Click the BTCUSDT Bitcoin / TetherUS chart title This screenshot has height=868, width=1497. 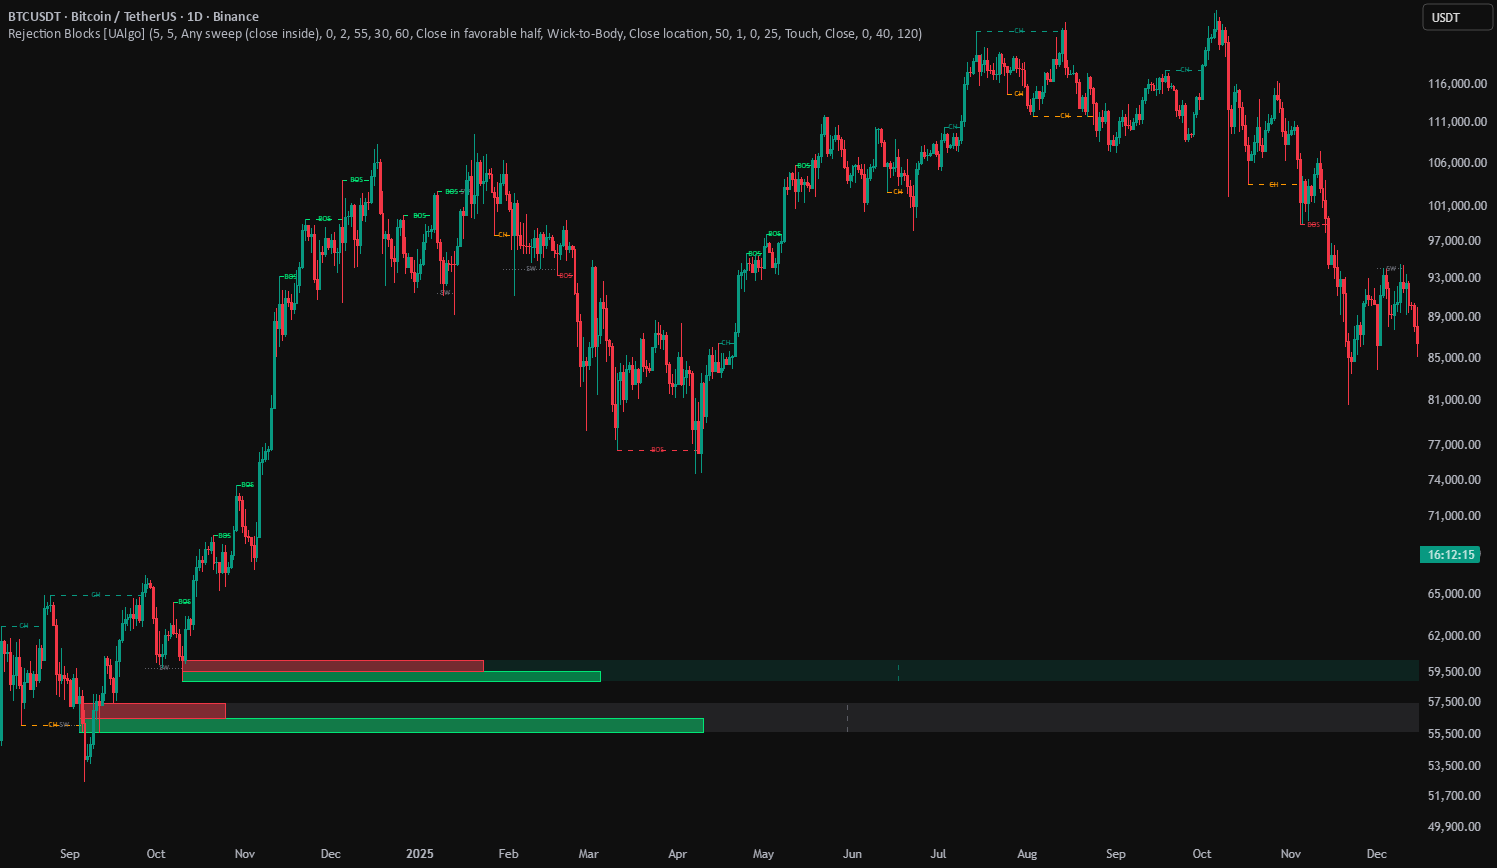pos(133,16)
